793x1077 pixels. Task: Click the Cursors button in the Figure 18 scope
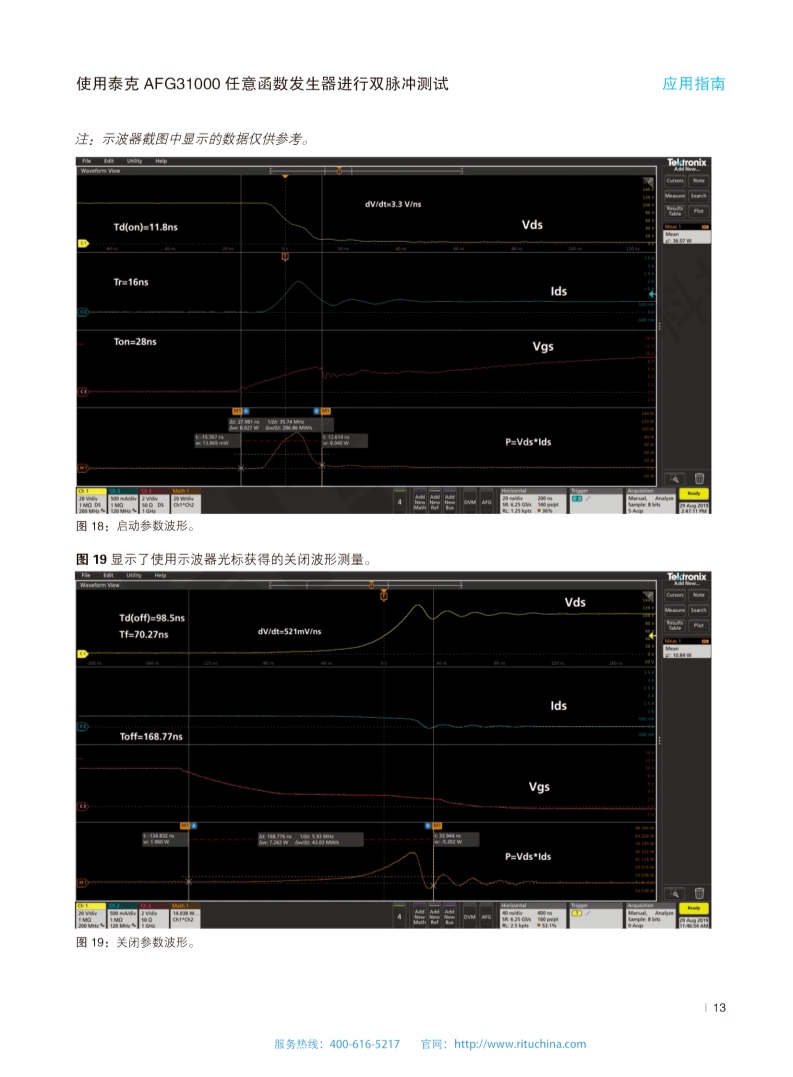point(675,180)
